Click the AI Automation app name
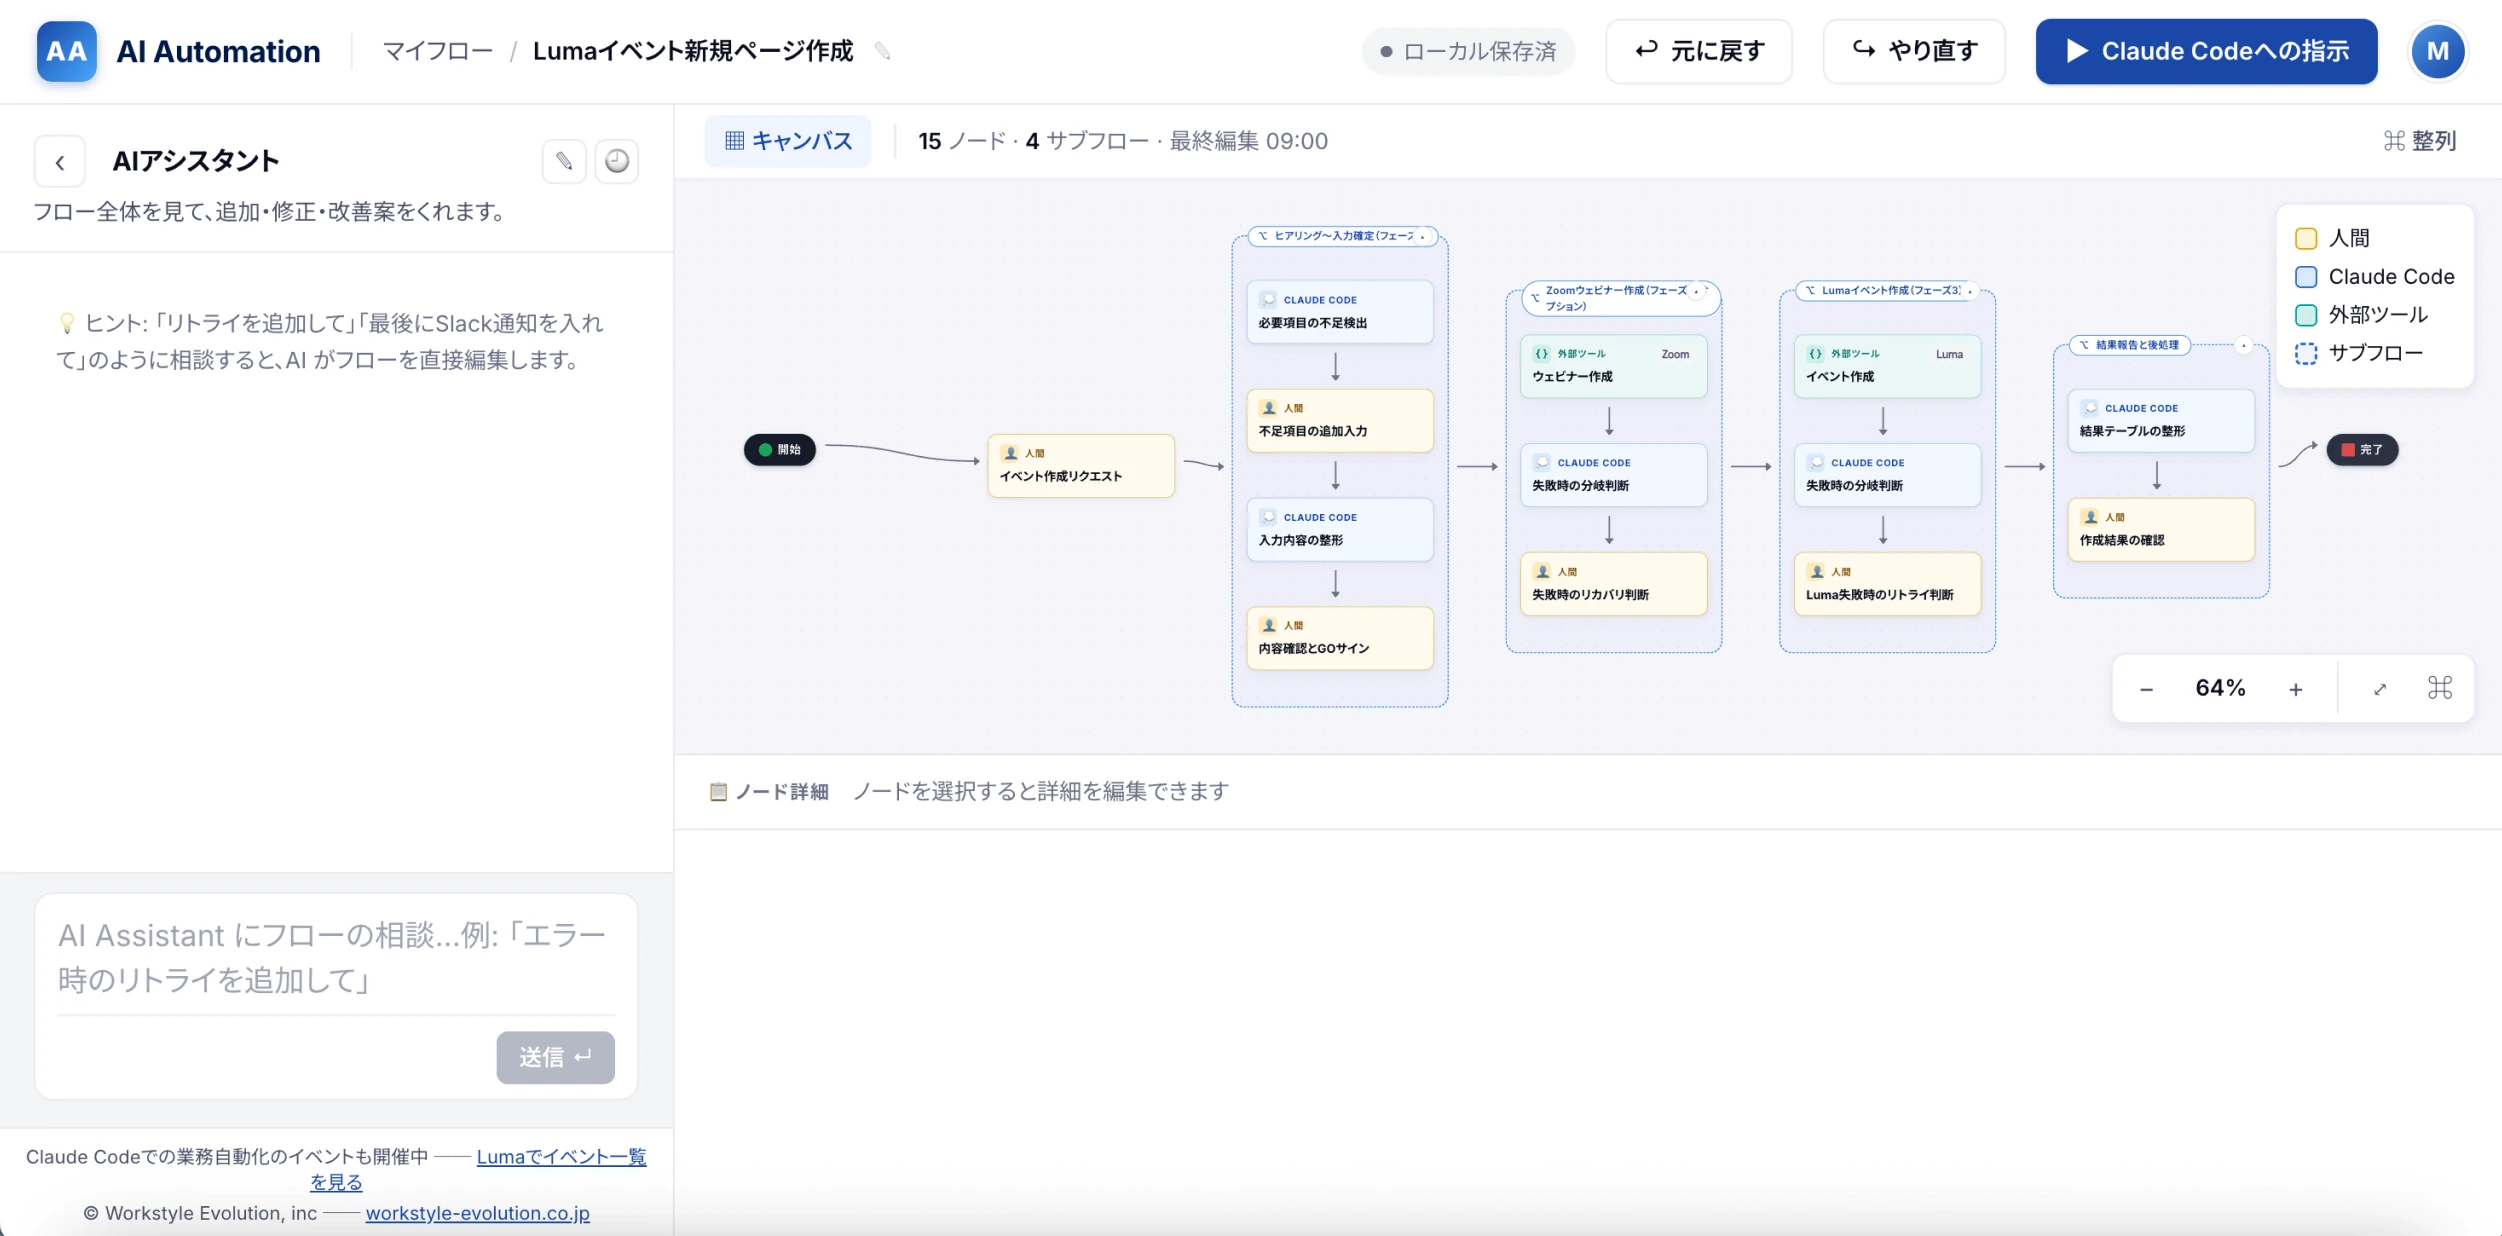Viewport: 2502px width, 1236px height. click(218, 51)
